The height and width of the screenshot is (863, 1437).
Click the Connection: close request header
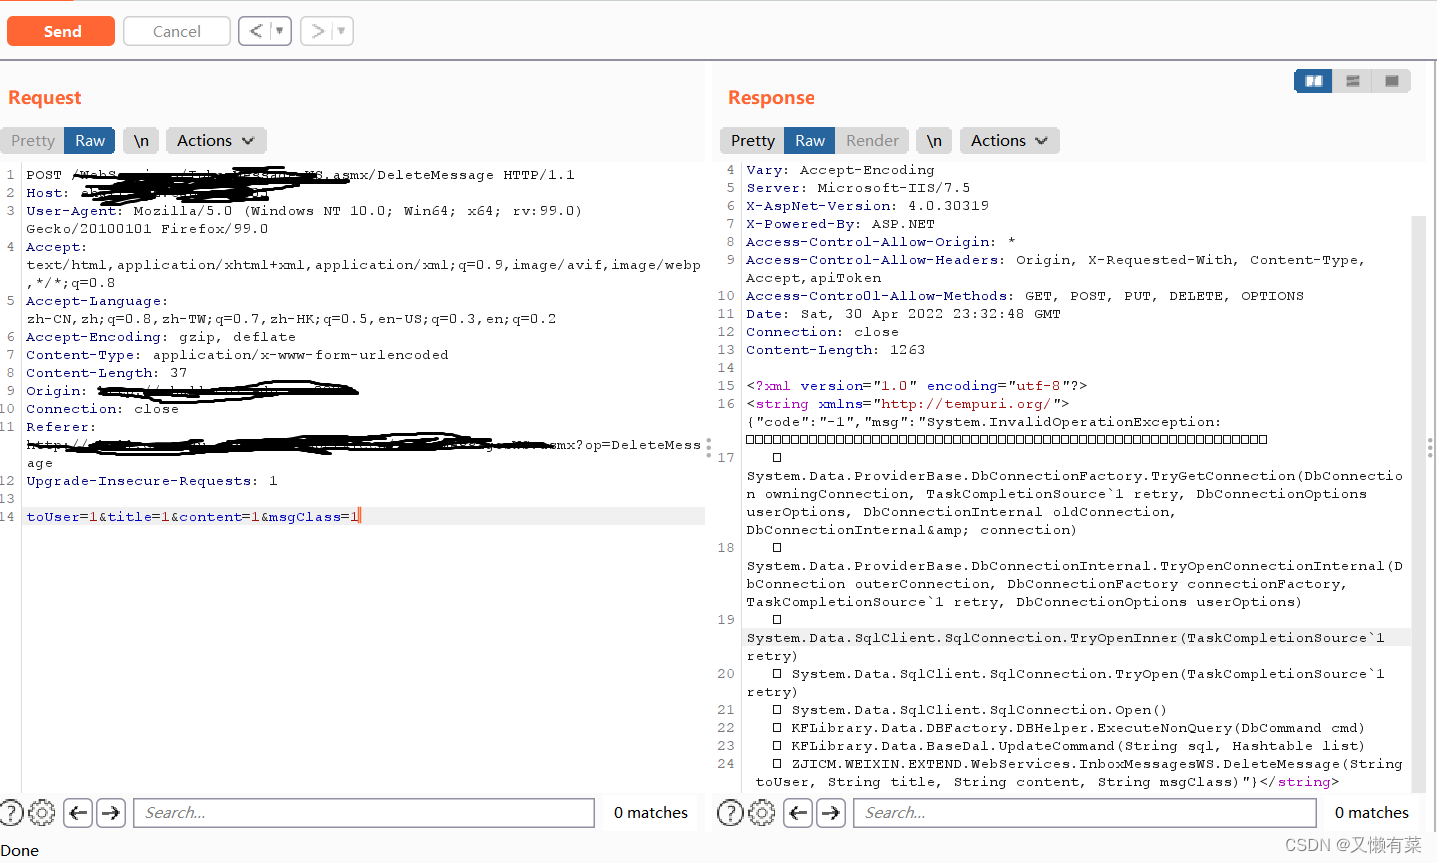pos(102,409)
